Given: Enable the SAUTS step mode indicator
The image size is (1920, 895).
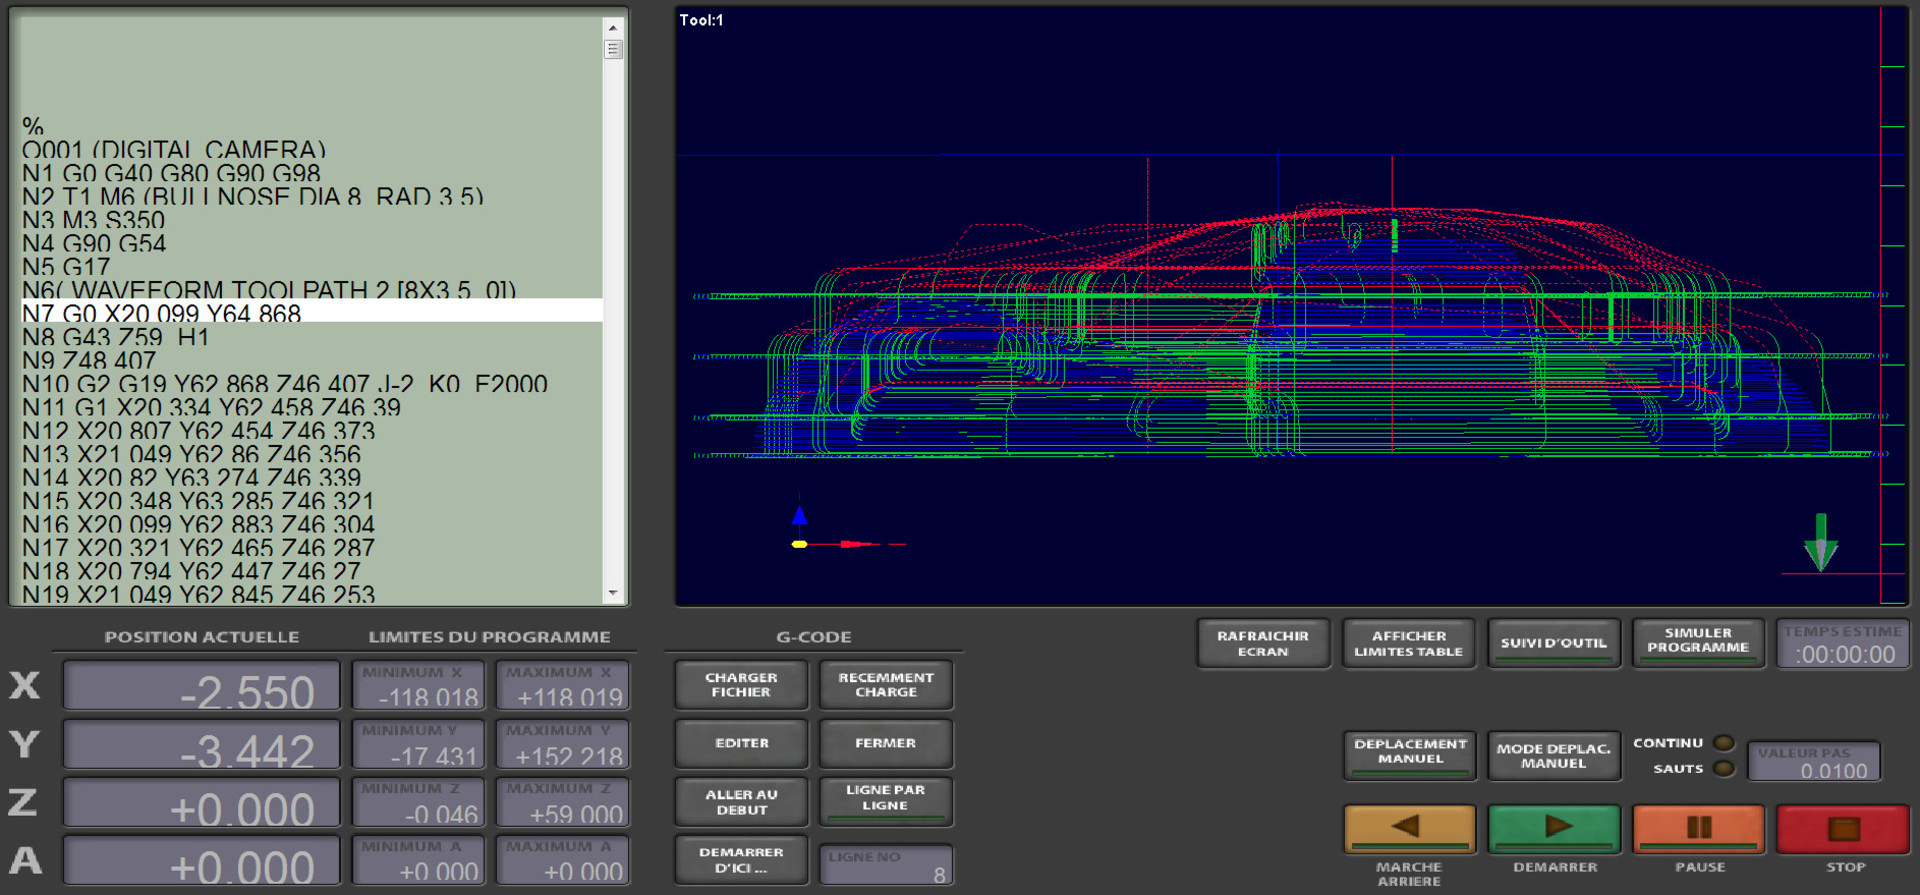Looking at the screenshot, I should 1723,769.
